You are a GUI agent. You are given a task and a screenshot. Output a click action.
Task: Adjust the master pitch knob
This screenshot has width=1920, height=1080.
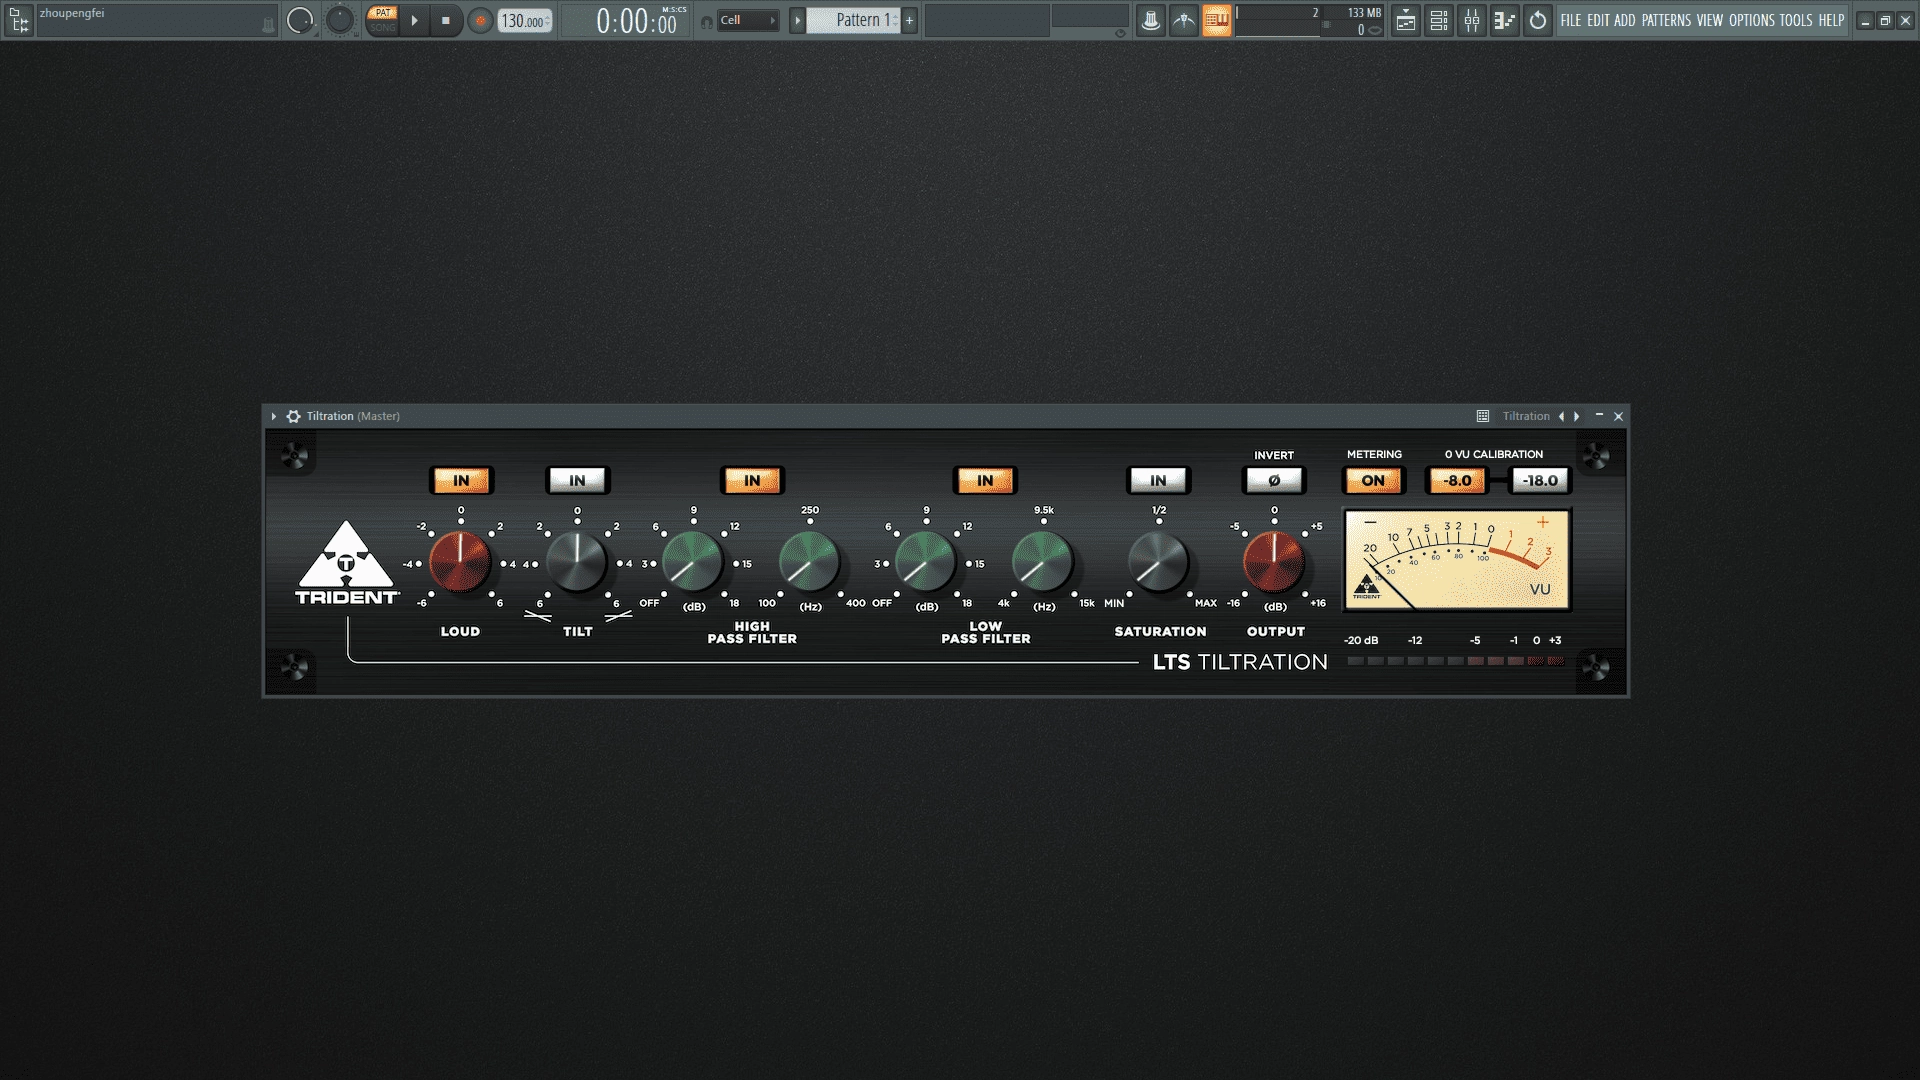click(340, 20)
